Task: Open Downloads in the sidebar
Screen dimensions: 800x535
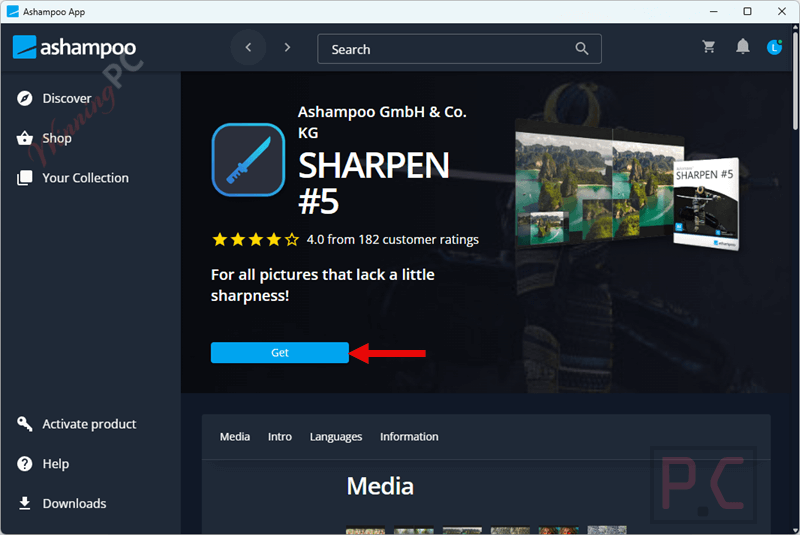Action: pos(74,503)
